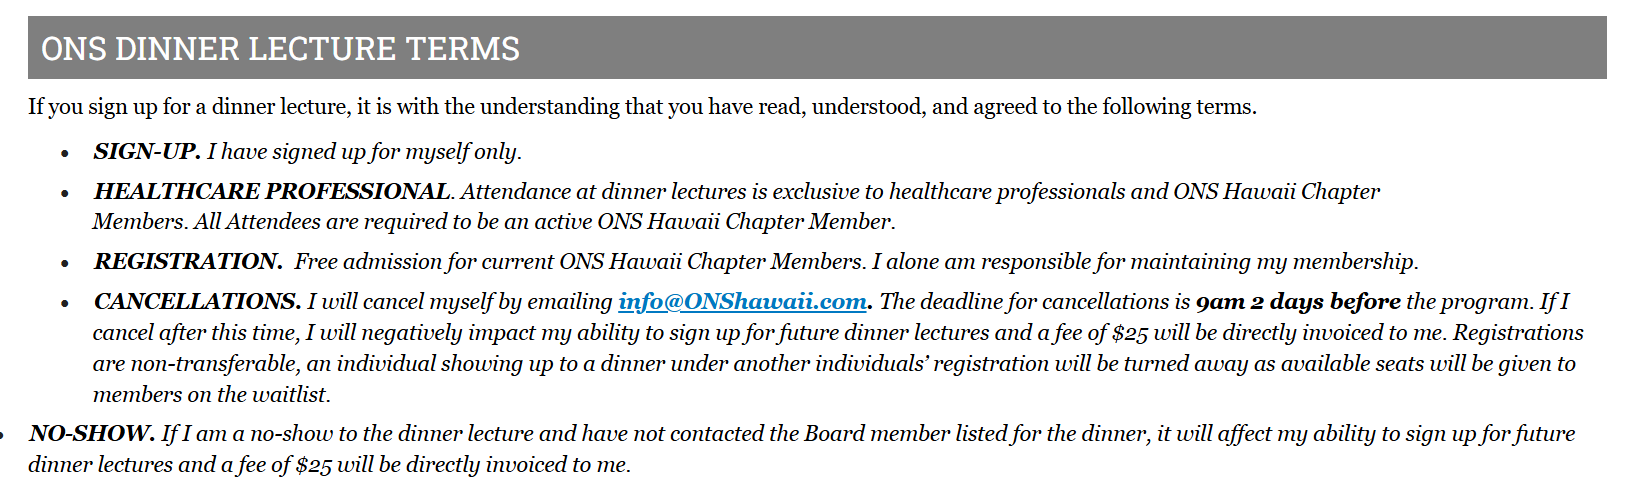Open the info@ONShawaii.com email link

tap(742, 302)
